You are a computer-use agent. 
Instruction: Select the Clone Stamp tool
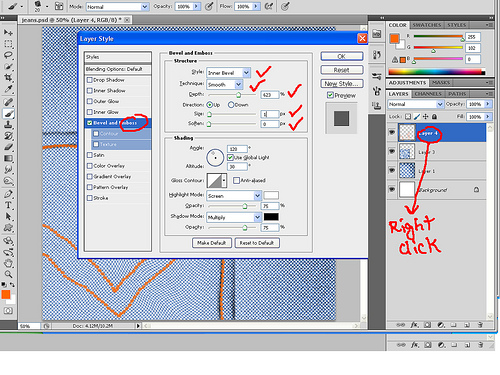(8, 125)
